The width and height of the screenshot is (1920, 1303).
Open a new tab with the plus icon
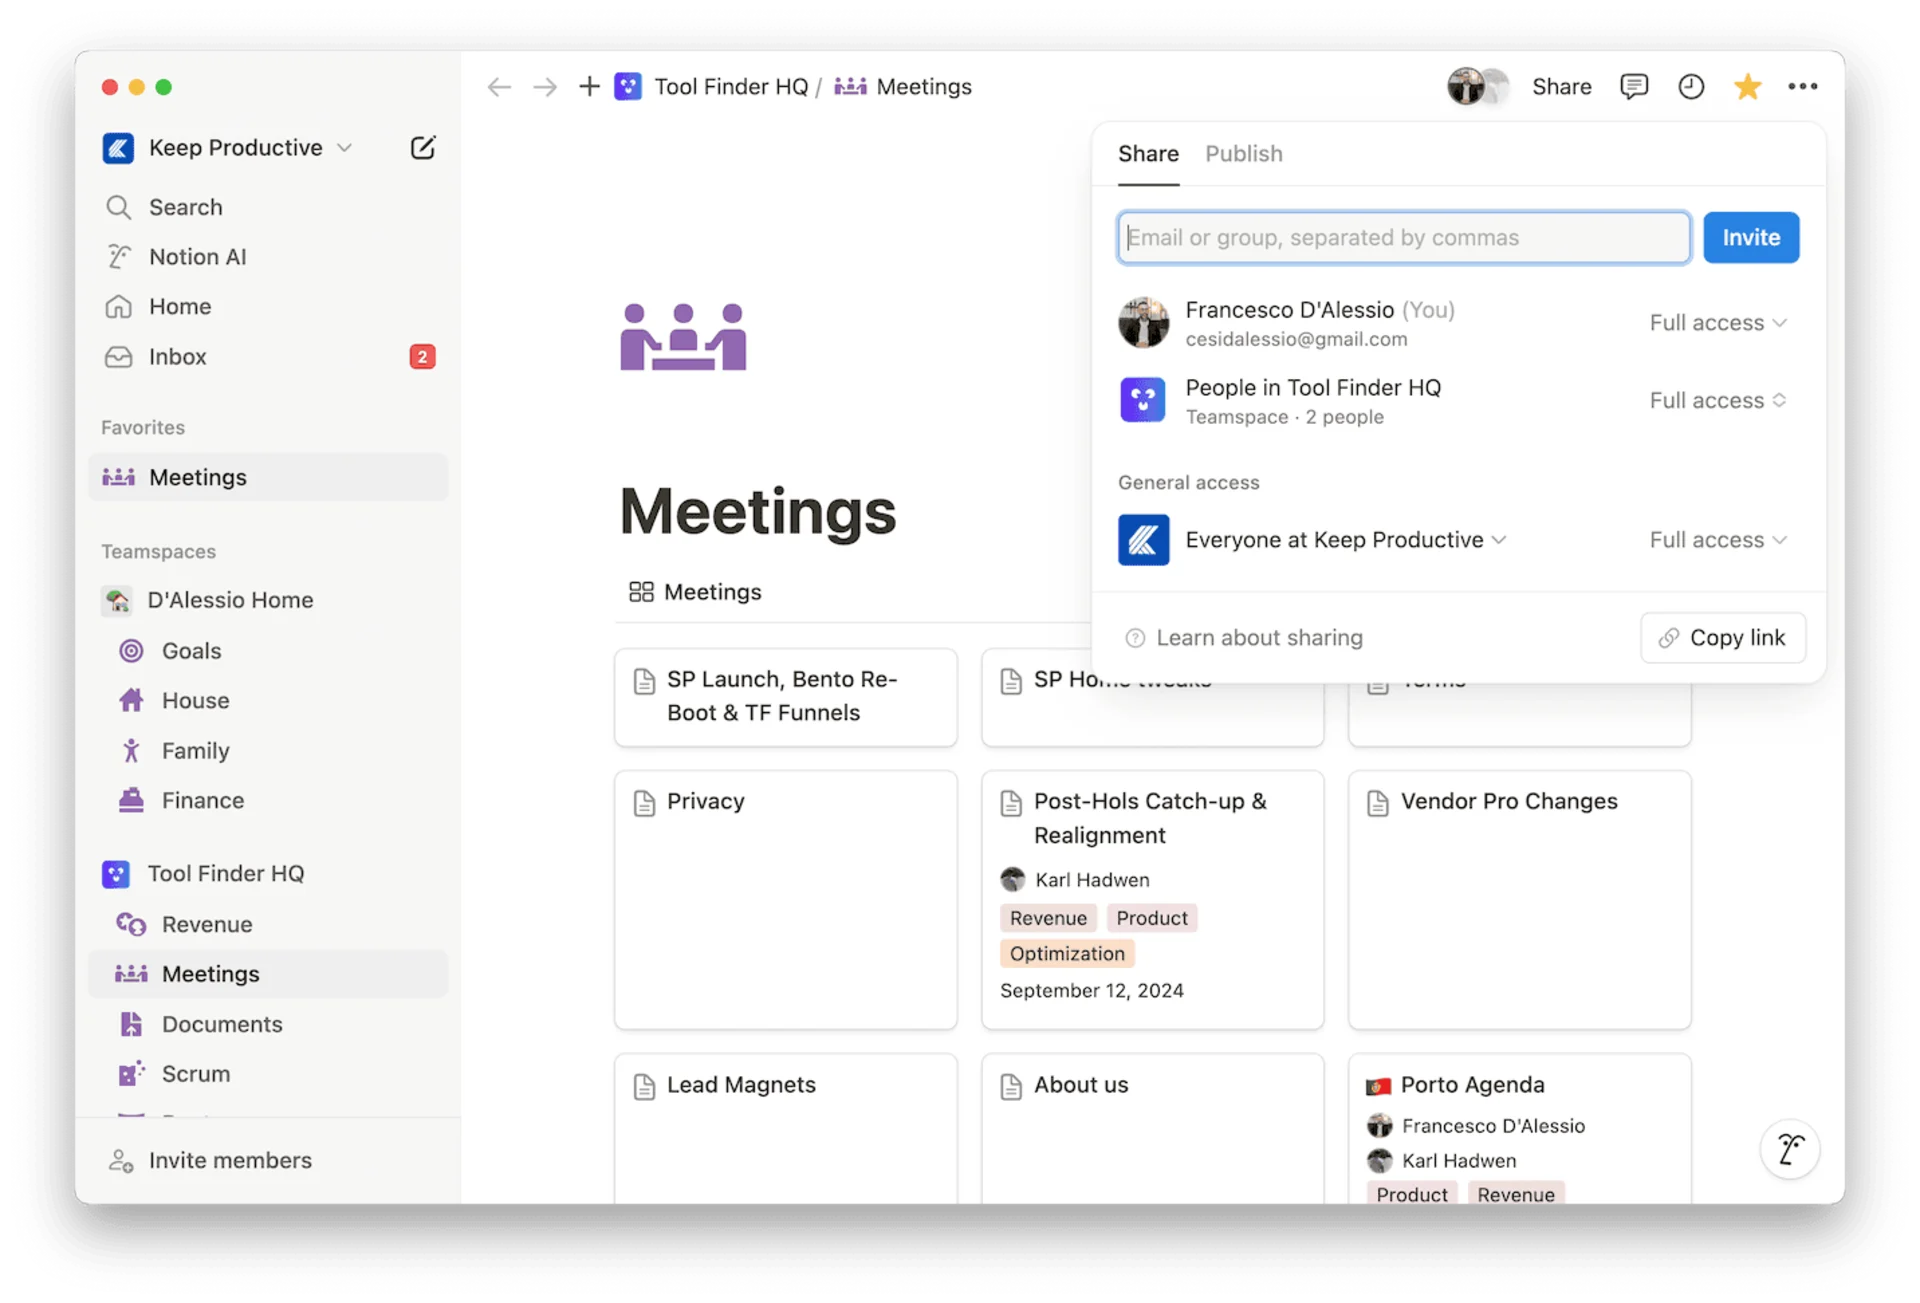(x=589, y=86)
